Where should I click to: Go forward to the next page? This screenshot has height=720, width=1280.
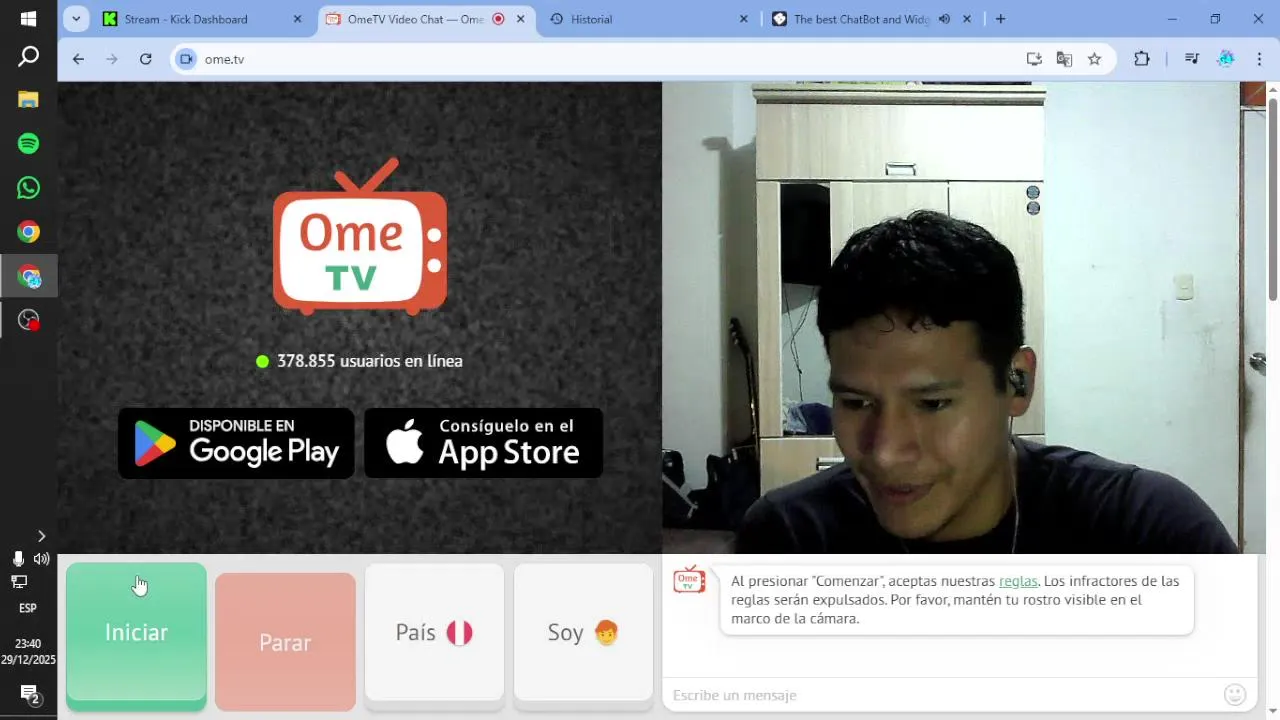point(112,59)
